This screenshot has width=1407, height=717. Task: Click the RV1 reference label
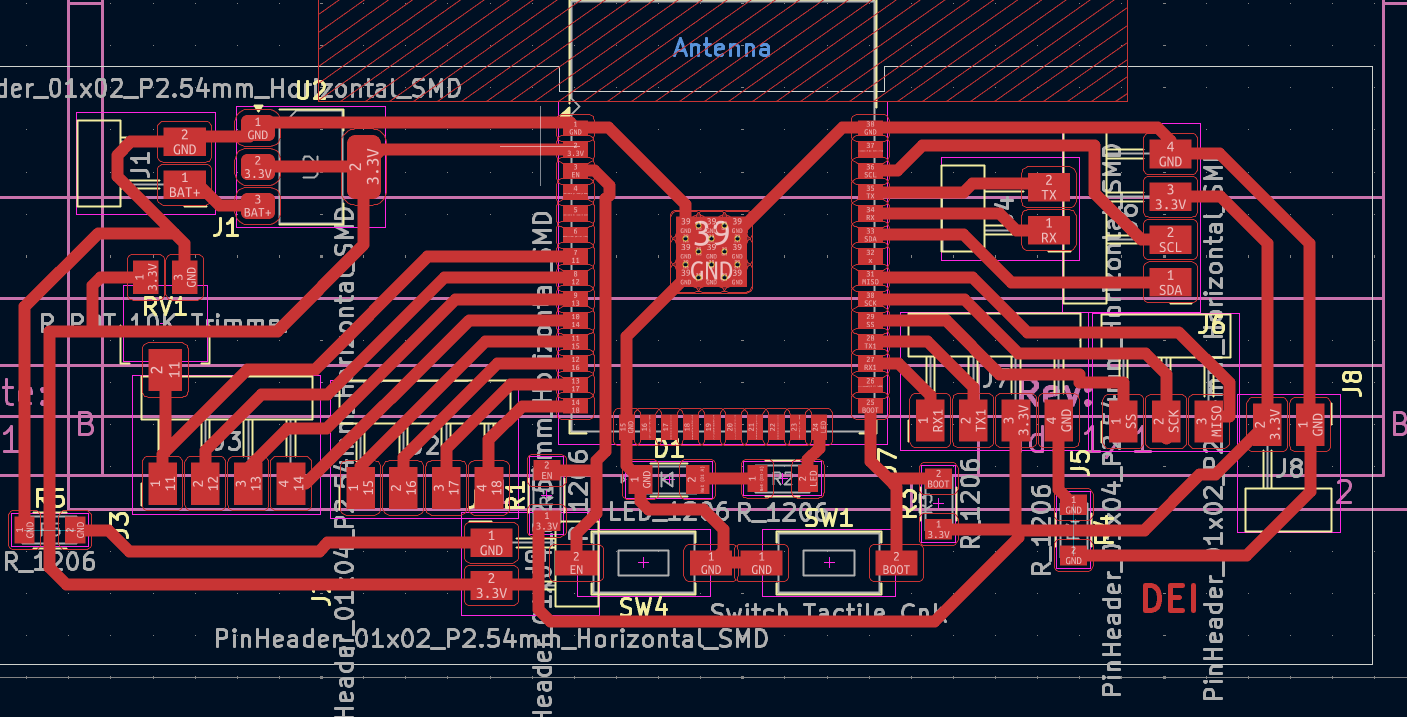[164, 305]
